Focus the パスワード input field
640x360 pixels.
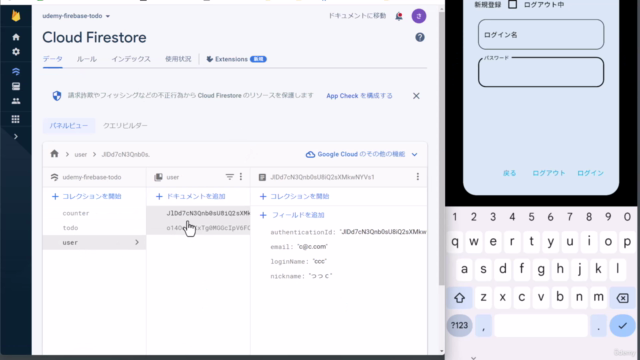(x=541, y=72)
